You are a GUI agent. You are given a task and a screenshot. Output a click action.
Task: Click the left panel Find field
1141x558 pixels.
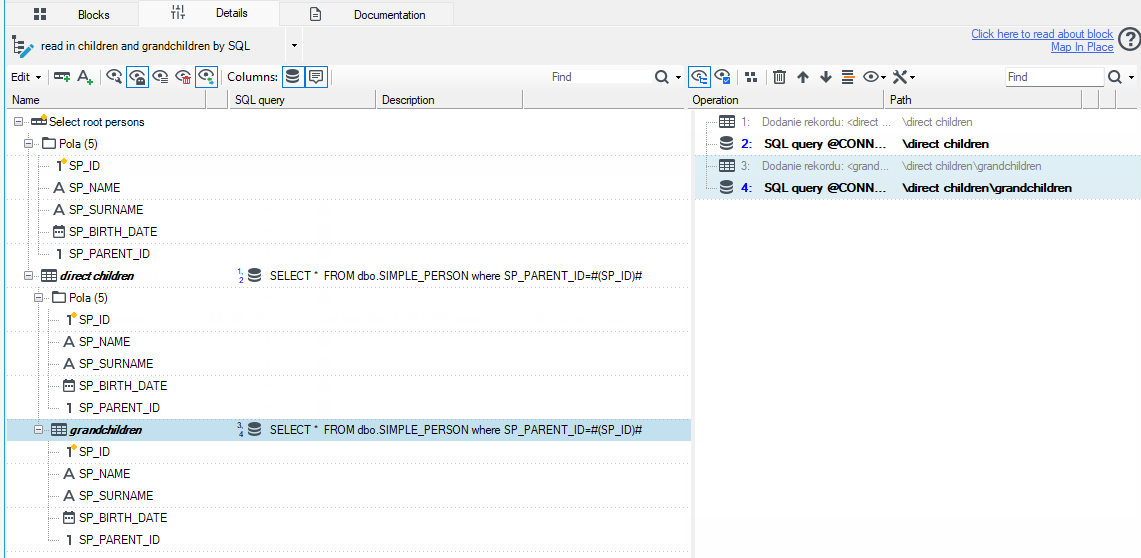coord(599,76)
